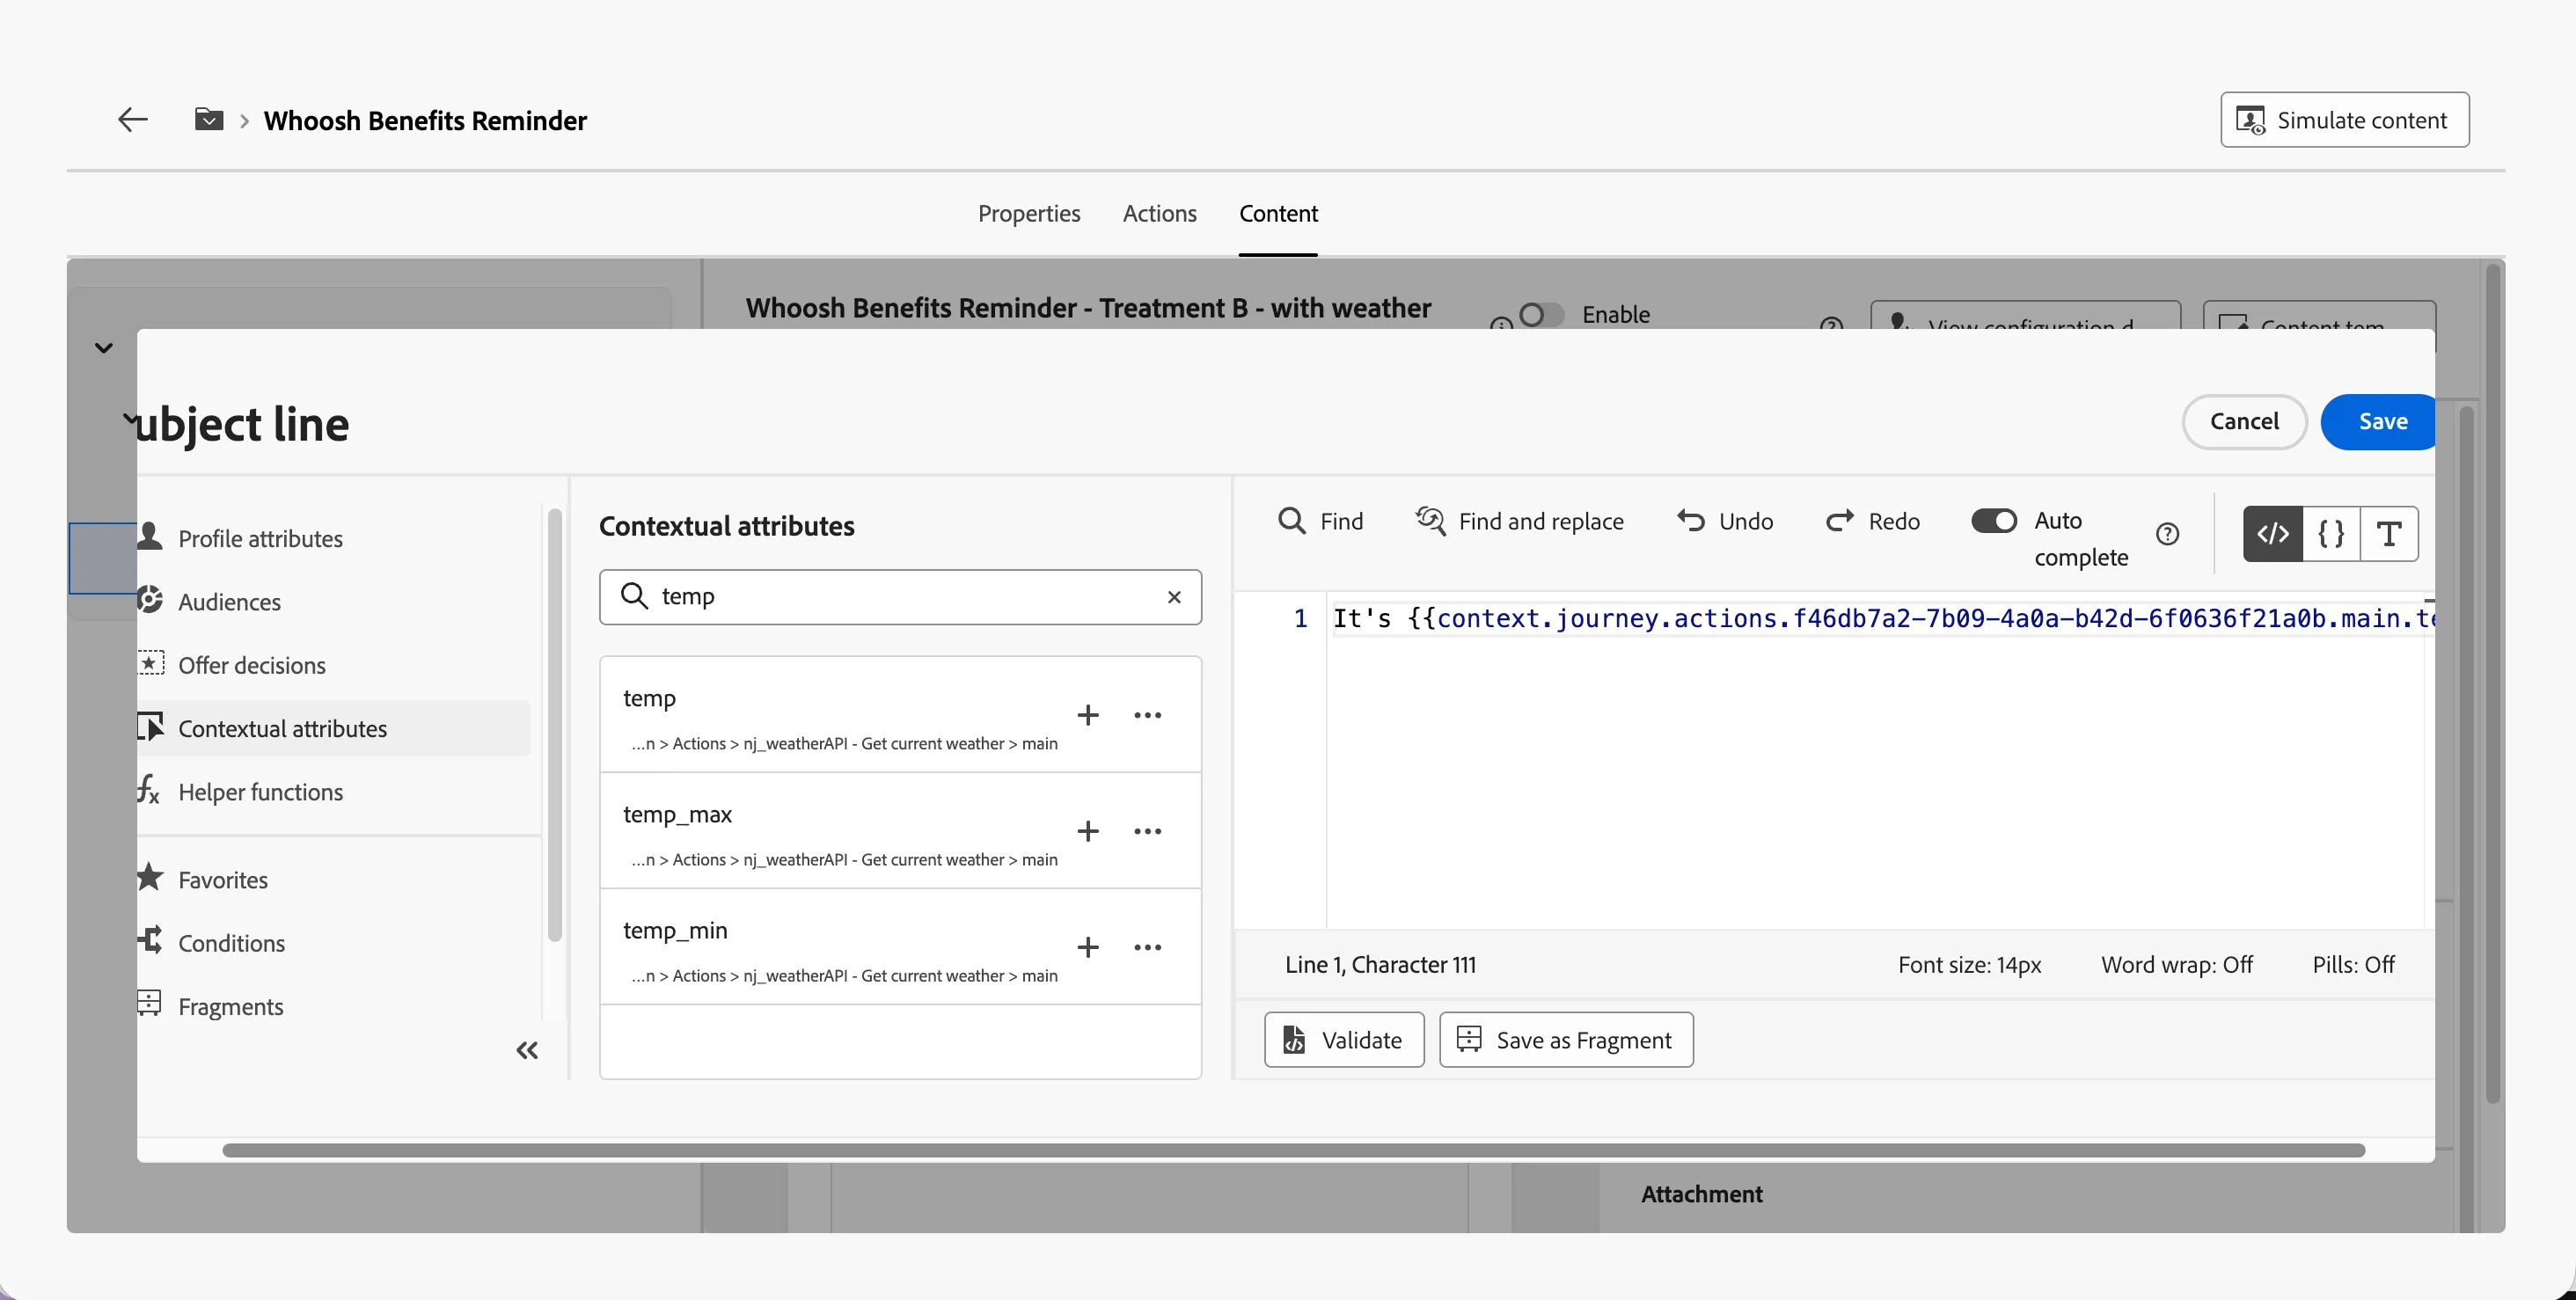Screen dimensions: 2576x1300
Task: Undo the last edit
Action: click(x=1725, y=521)
